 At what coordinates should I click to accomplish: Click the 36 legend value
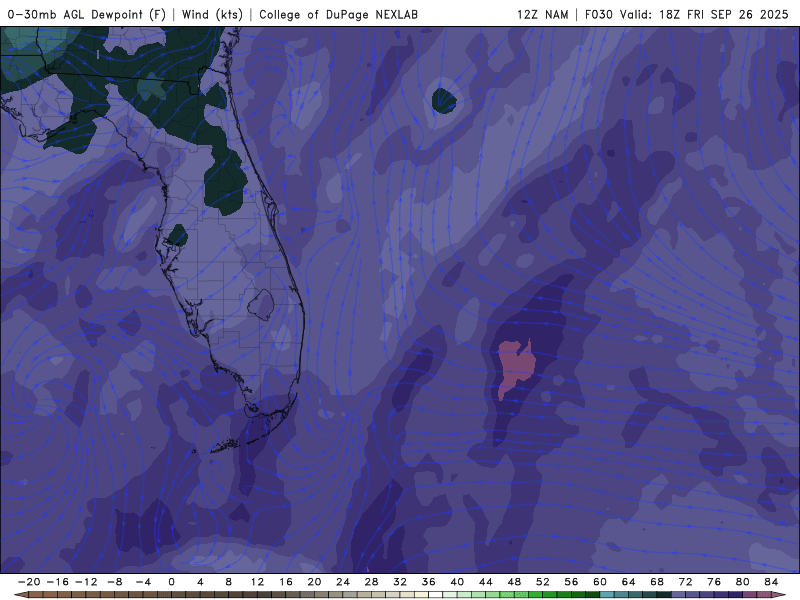(x=429, y=582)
